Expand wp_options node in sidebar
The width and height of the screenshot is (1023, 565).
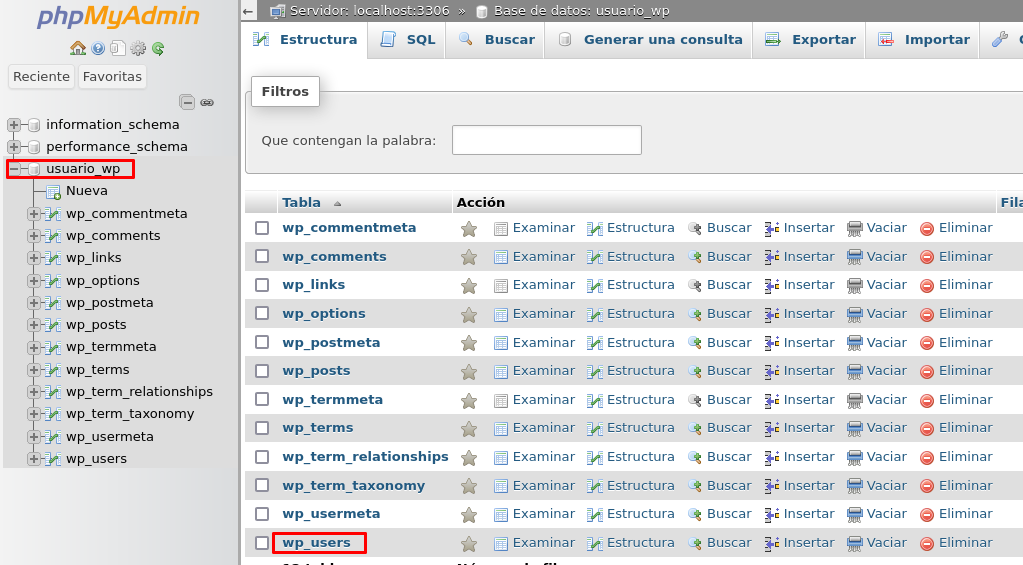point(33,281)
